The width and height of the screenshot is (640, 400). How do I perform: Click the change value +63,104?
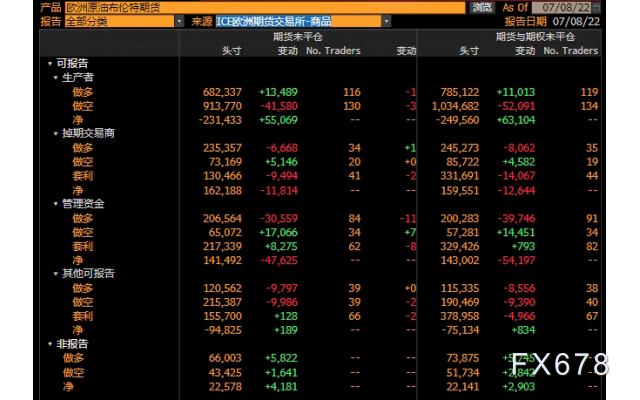(x=516, y=120)
